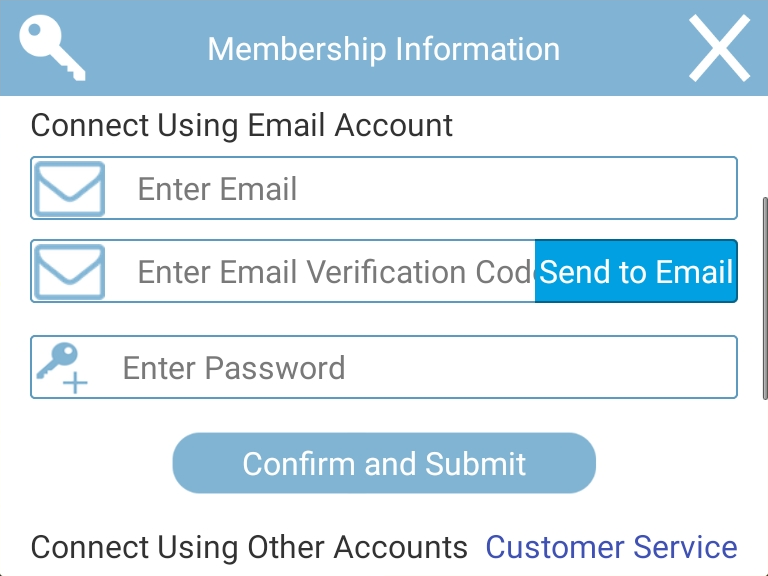
Task: Click the small plus sign under password key
Action: 75,383
